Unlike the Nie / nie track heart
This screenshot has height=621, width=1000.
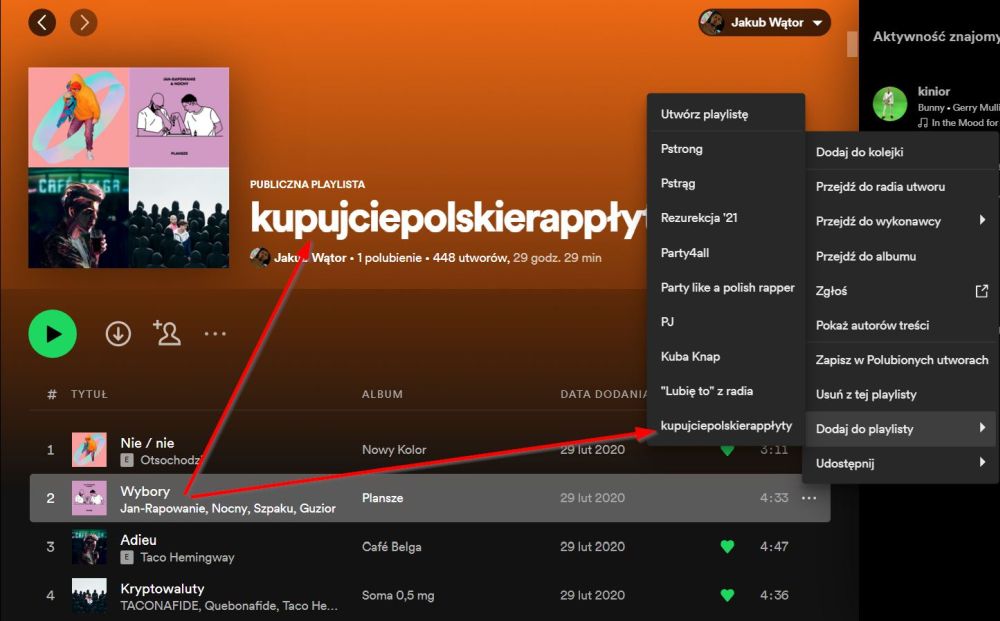727,449
